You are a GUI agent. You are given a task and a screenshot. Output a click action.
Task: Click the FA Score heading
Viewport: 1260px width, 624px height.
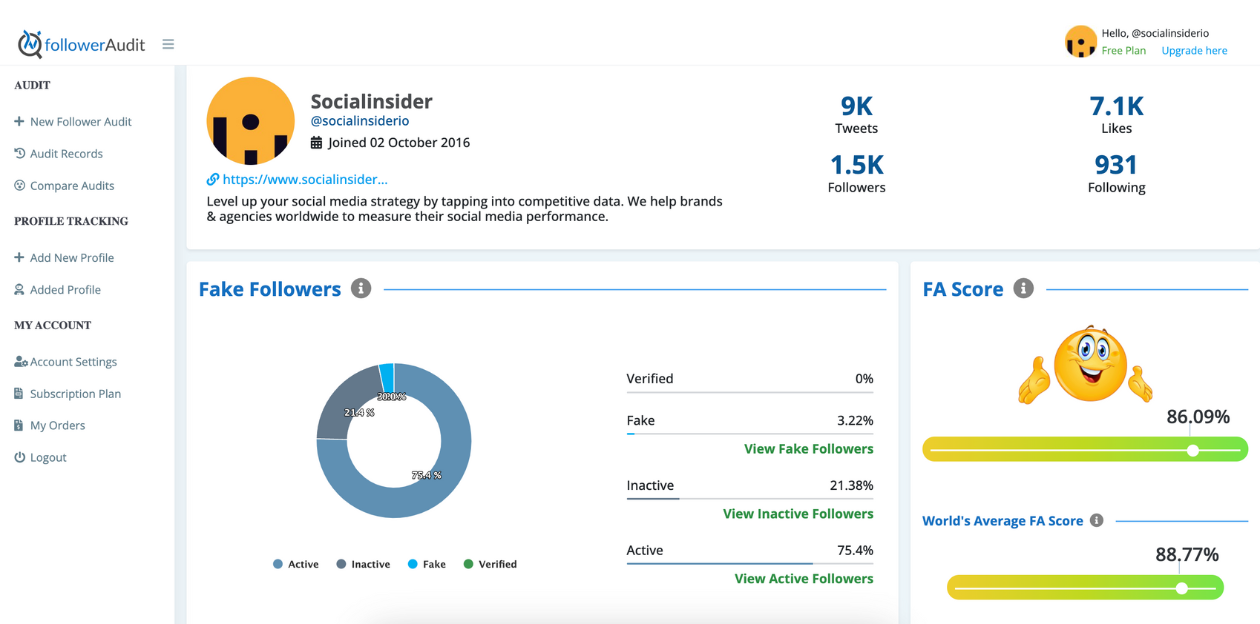pos(963,289)
